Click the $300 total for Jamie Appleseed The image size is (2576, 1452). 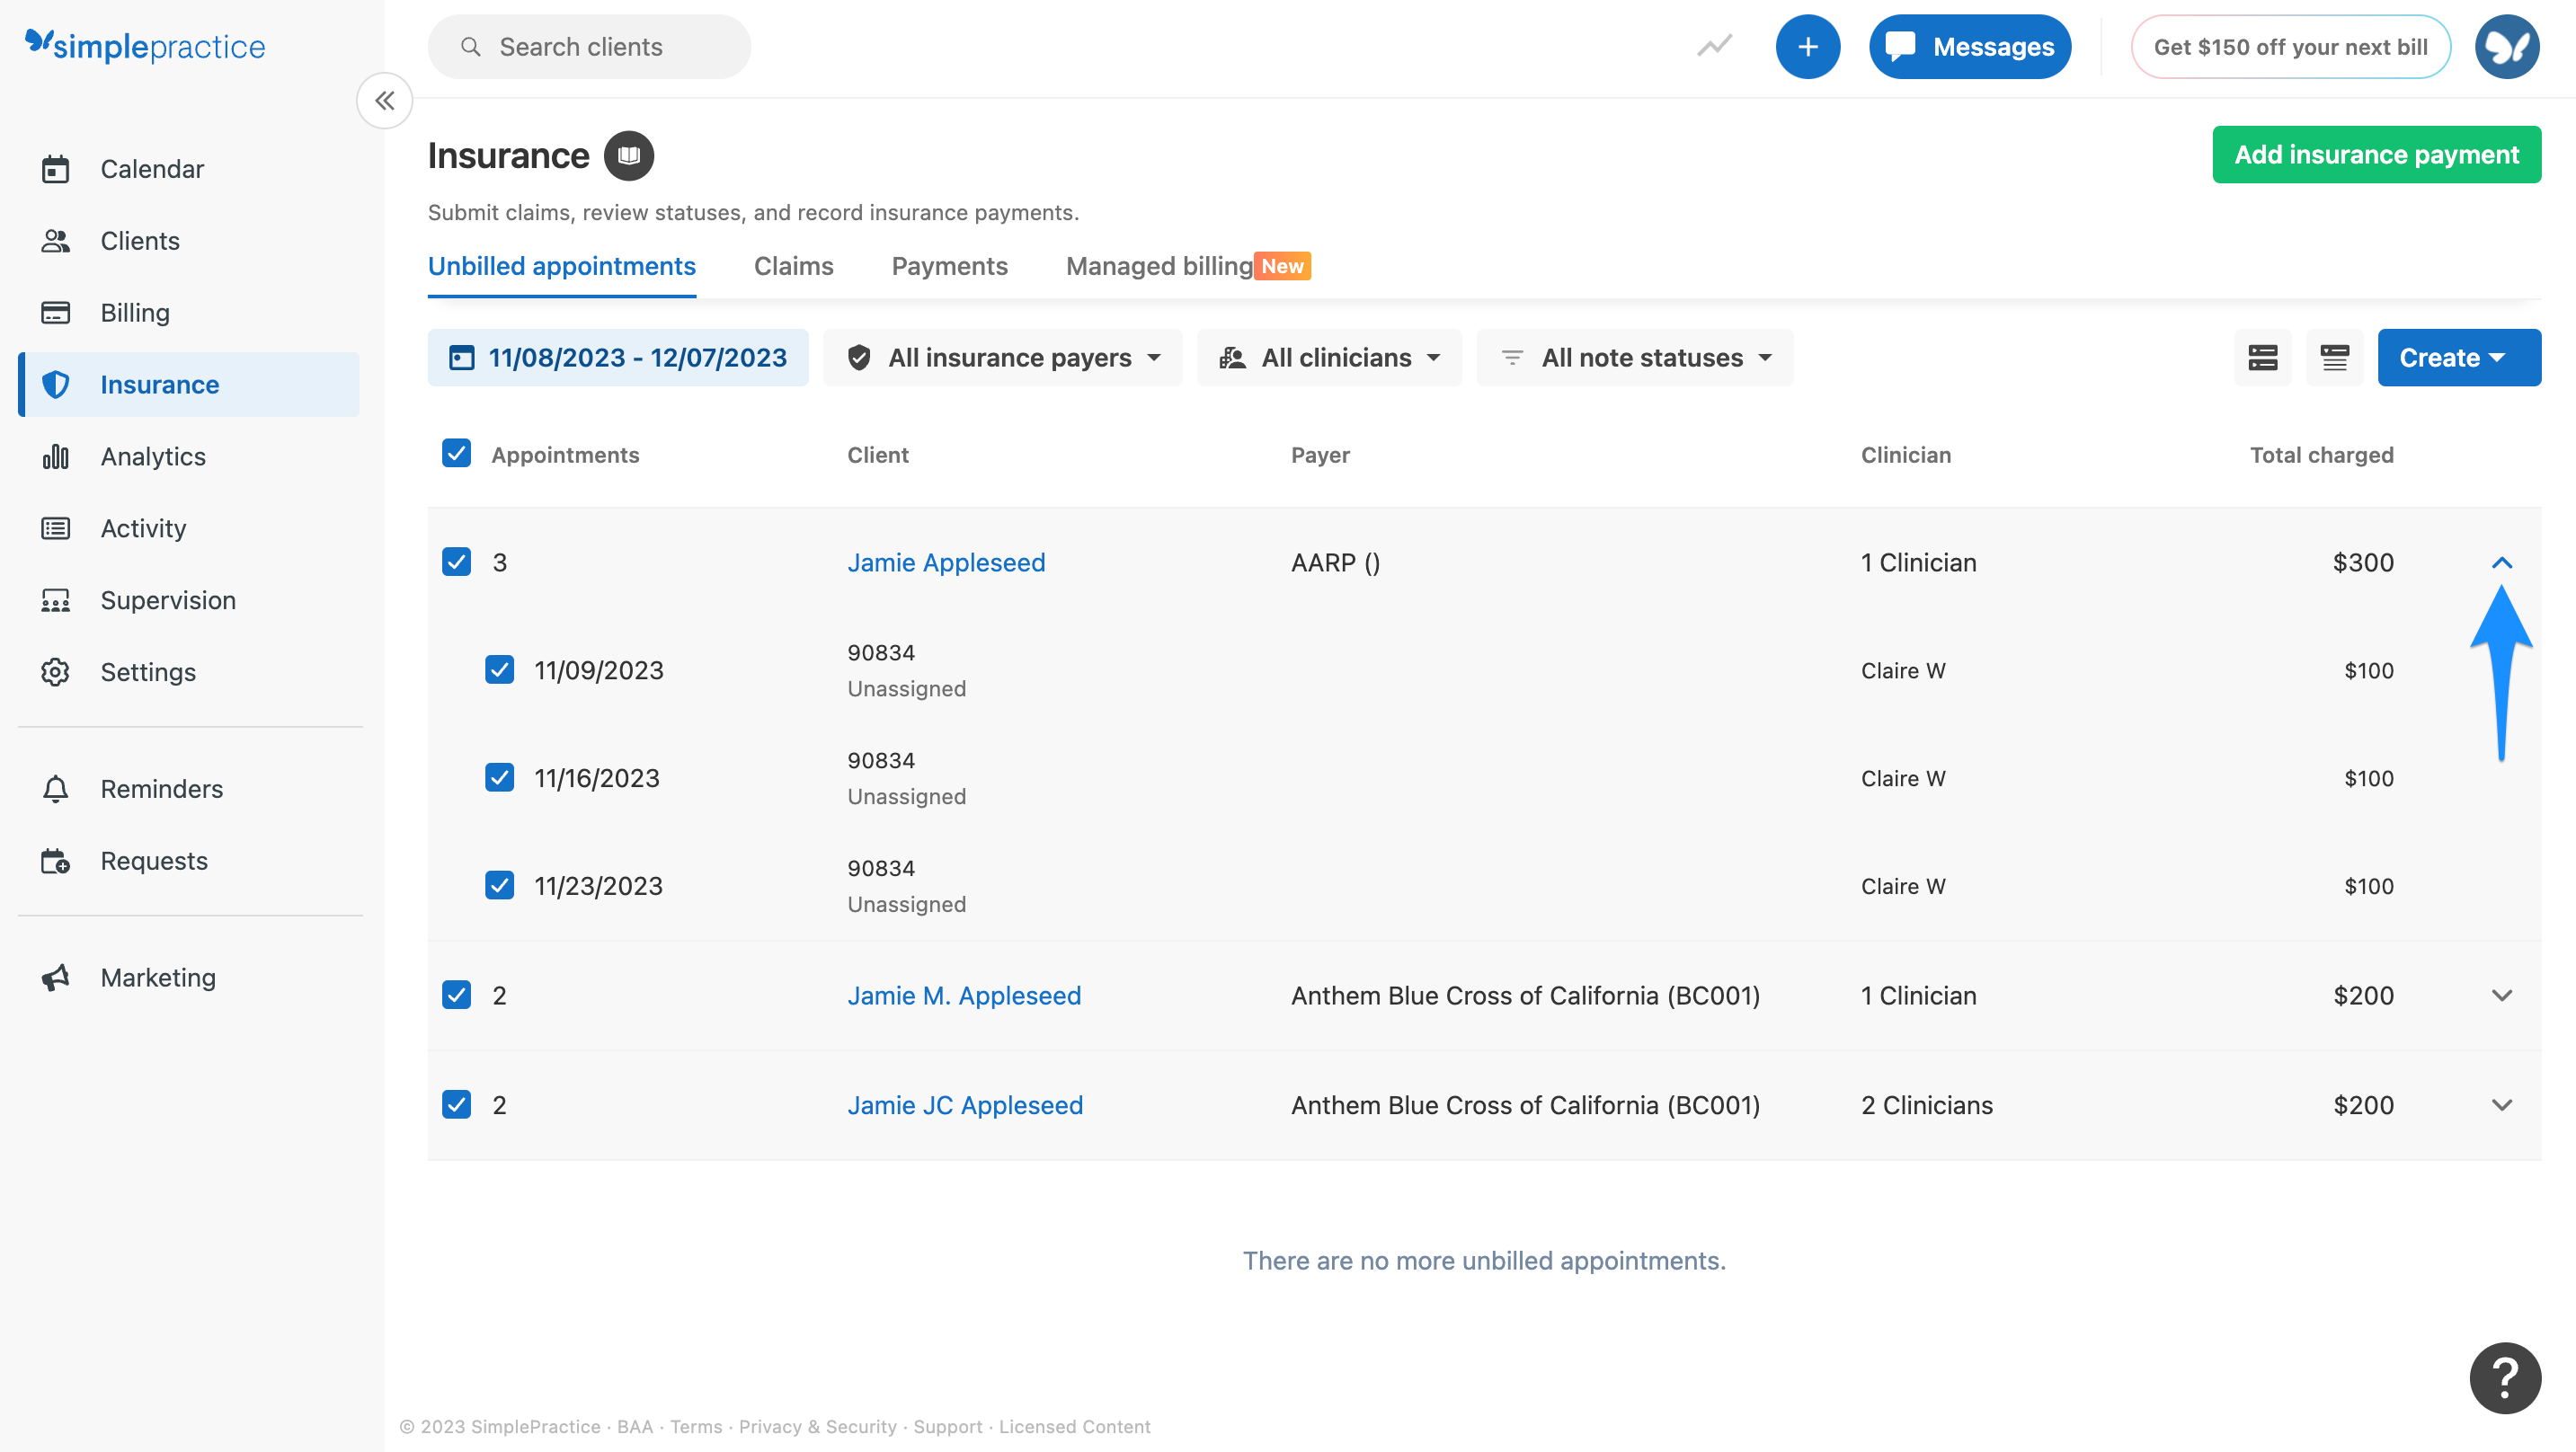point(2363,562)
